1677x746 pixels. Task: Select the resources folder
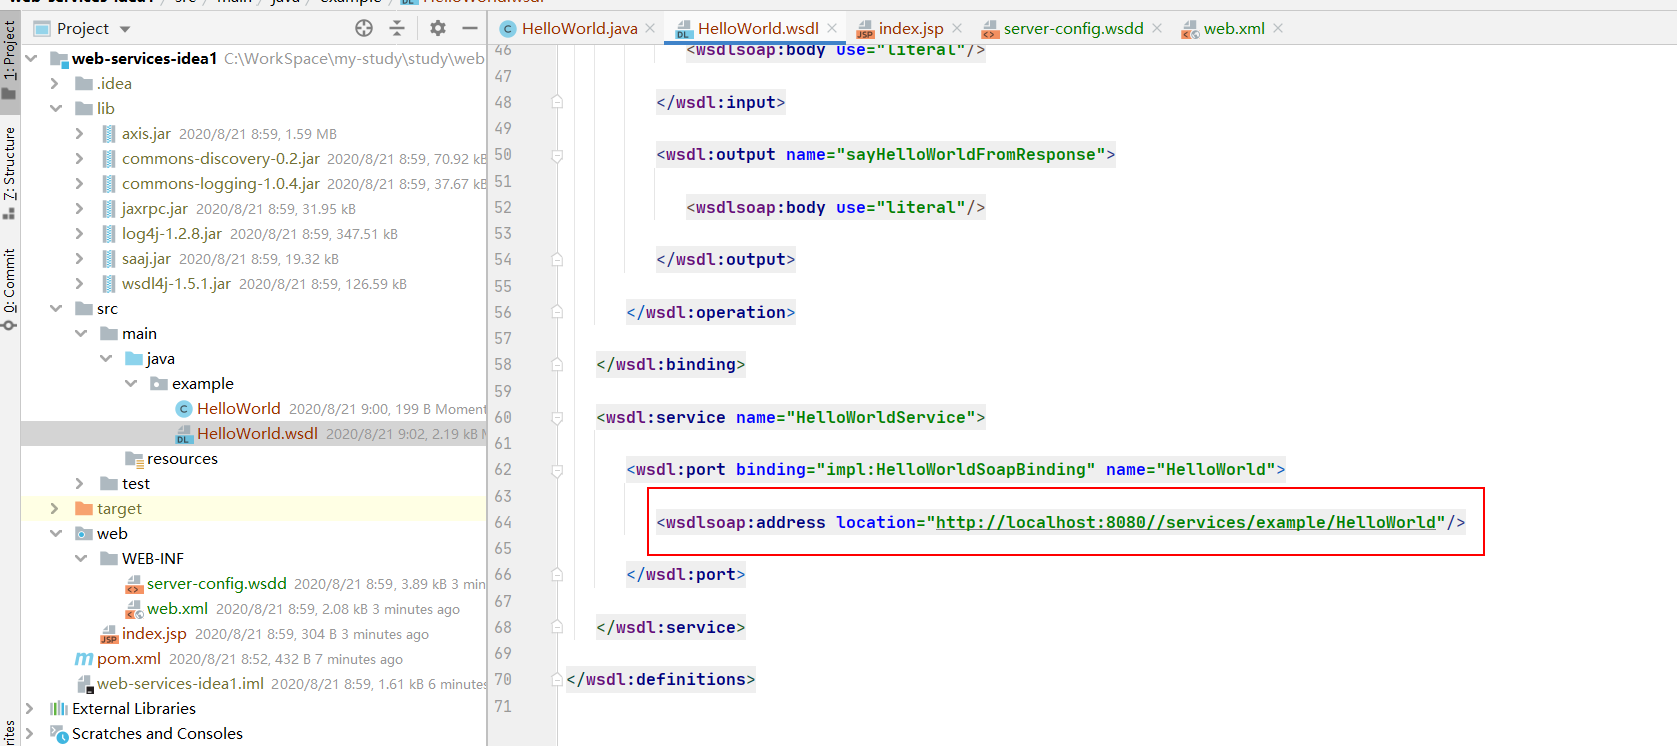tap(182, 458)
